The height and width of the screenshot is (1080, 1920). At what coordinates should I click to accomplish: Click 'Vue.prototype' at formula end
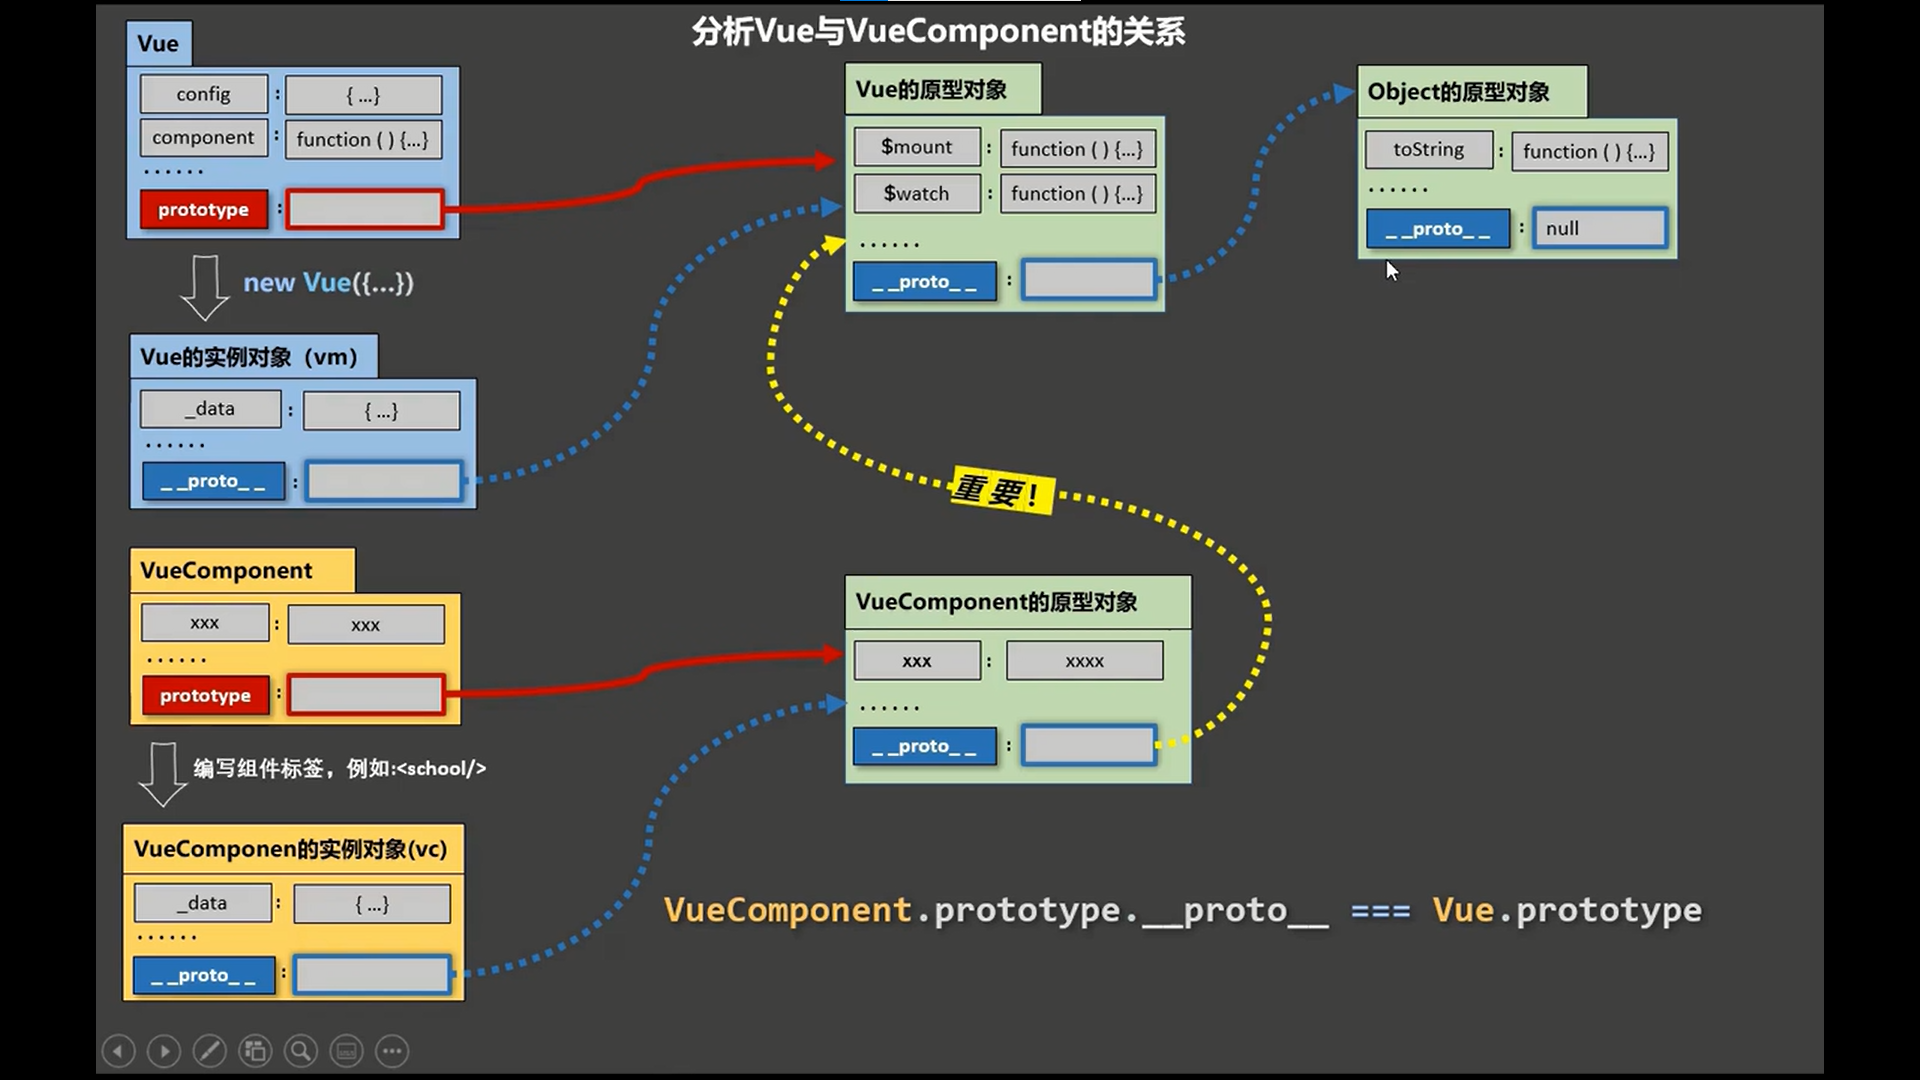pyautogui.click(x=1567, y=910)
